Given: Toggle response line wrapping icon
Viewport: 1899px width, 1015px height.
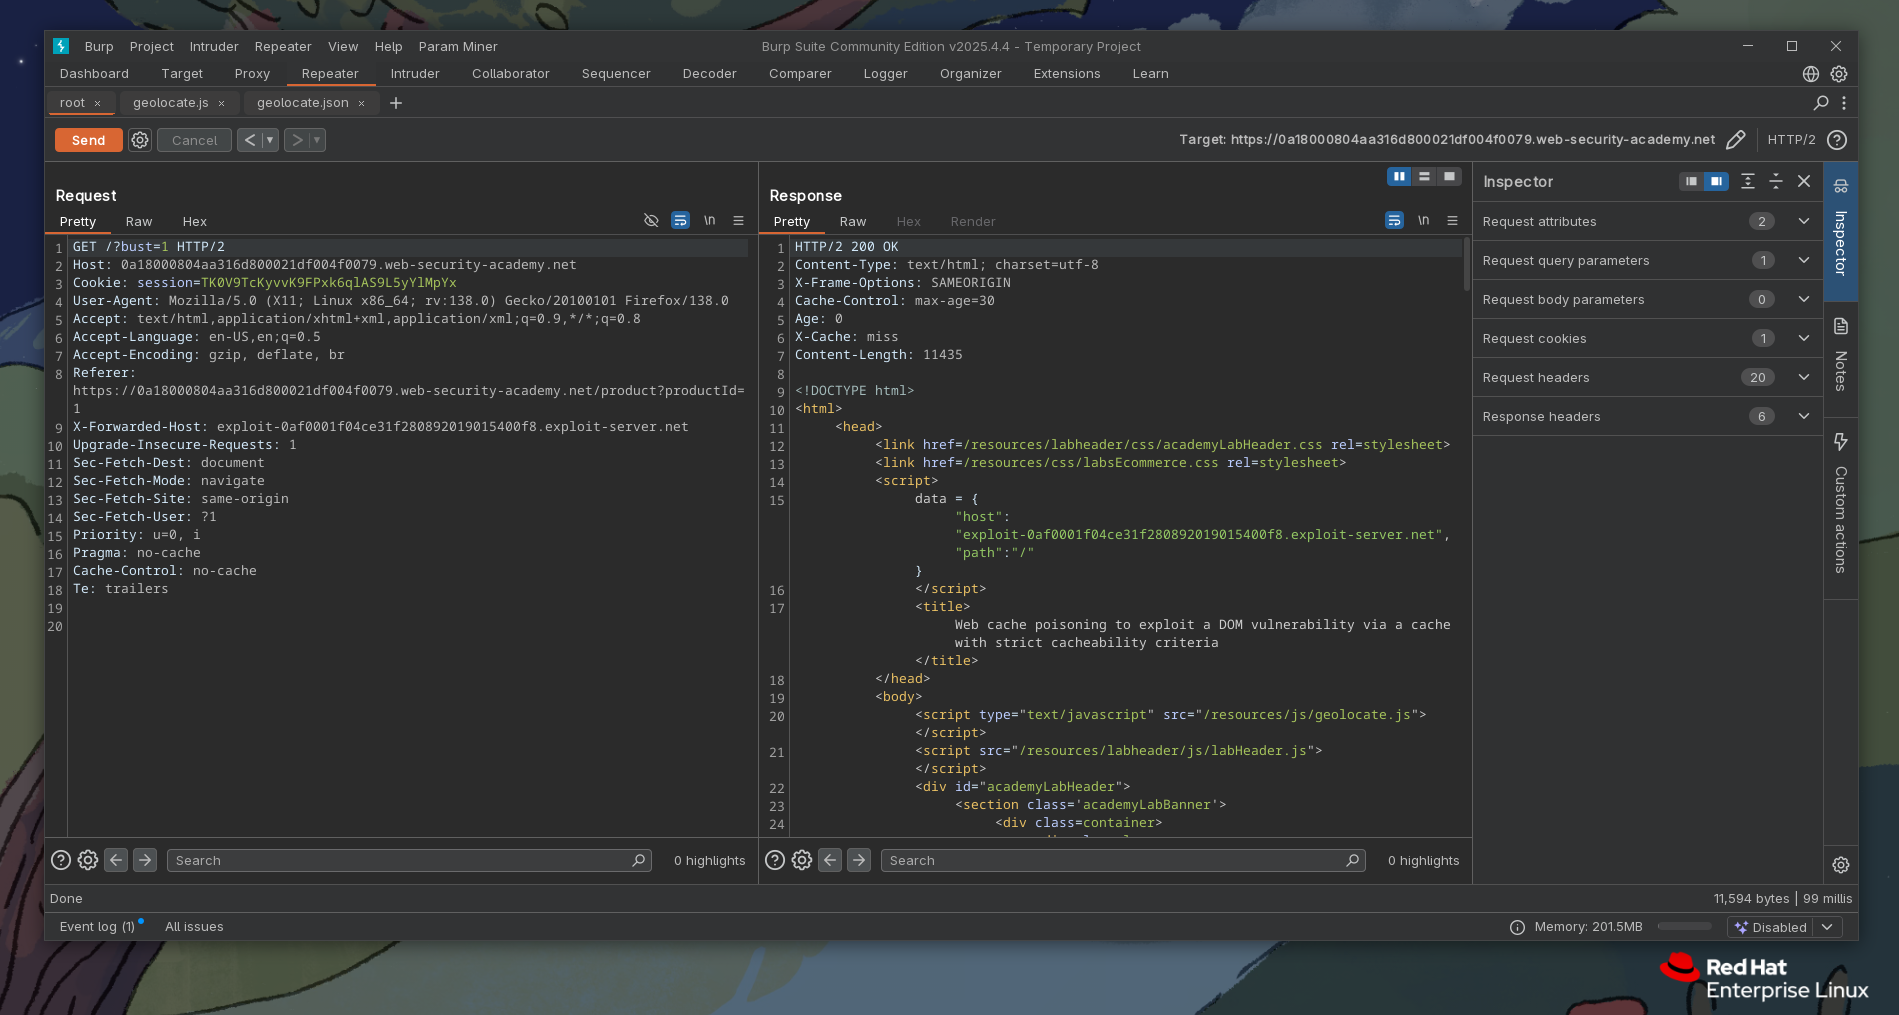Looking at the screenshot, I should click(1394, 221).
